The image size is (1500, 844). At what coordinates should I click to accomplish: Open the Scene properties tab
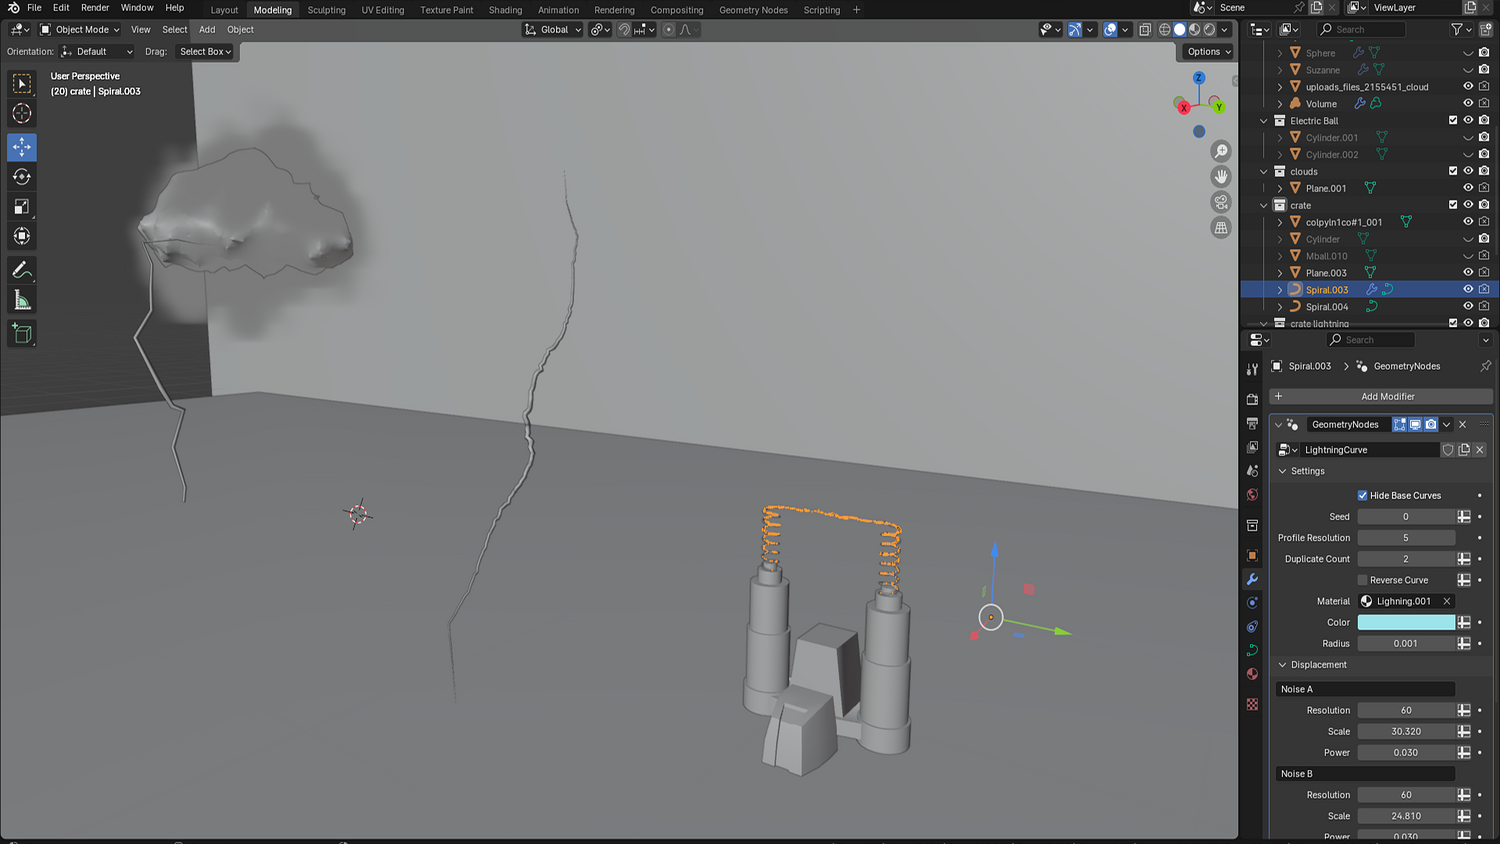[x=1252, y=471]
